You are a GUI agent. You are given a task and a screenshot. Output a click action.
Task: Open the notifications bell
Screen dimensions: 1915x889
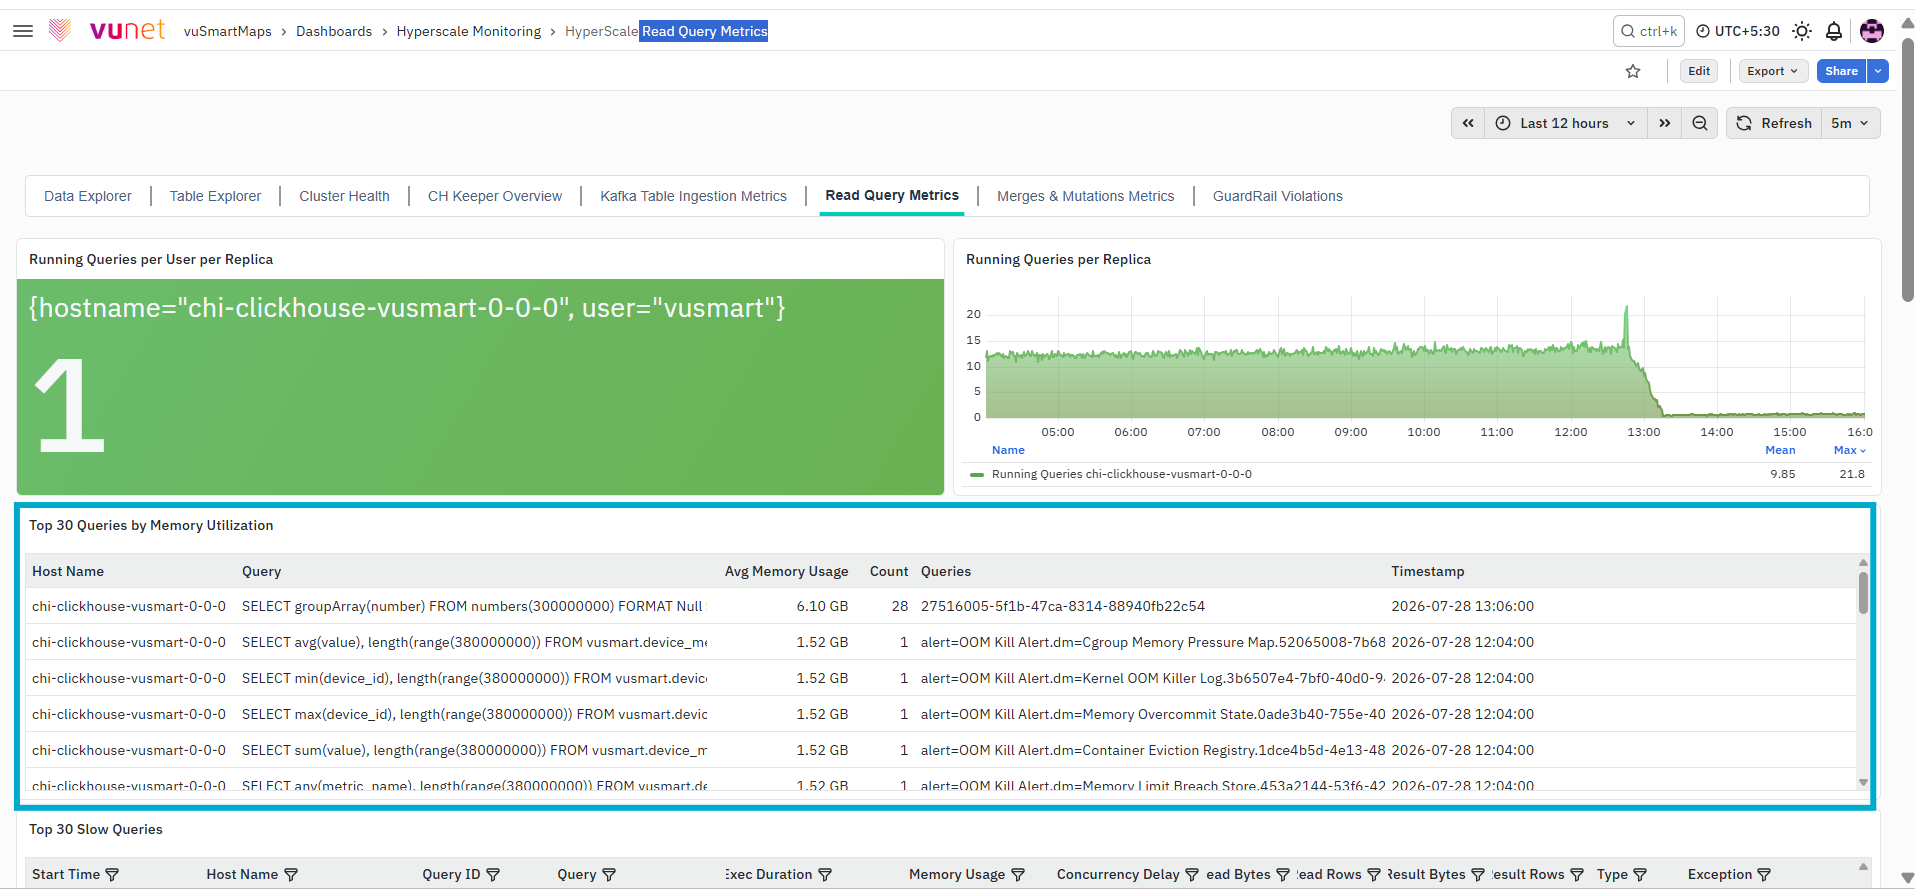(x=1834, y=31)
